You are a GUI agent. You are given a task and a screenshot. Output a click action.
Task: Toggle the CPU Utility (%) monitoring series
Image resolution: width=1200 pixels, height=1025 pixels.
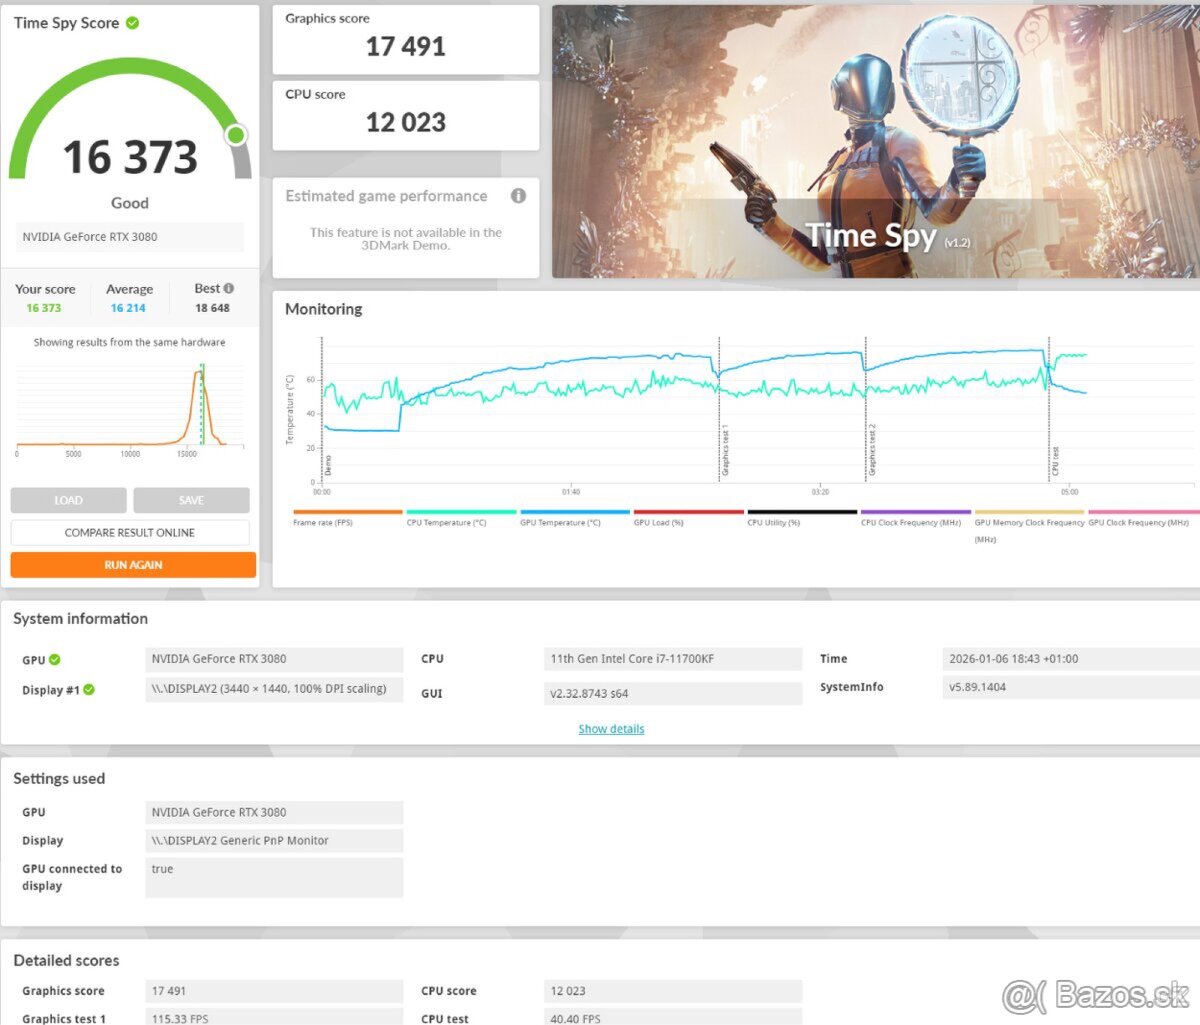[x=773, y=522]
